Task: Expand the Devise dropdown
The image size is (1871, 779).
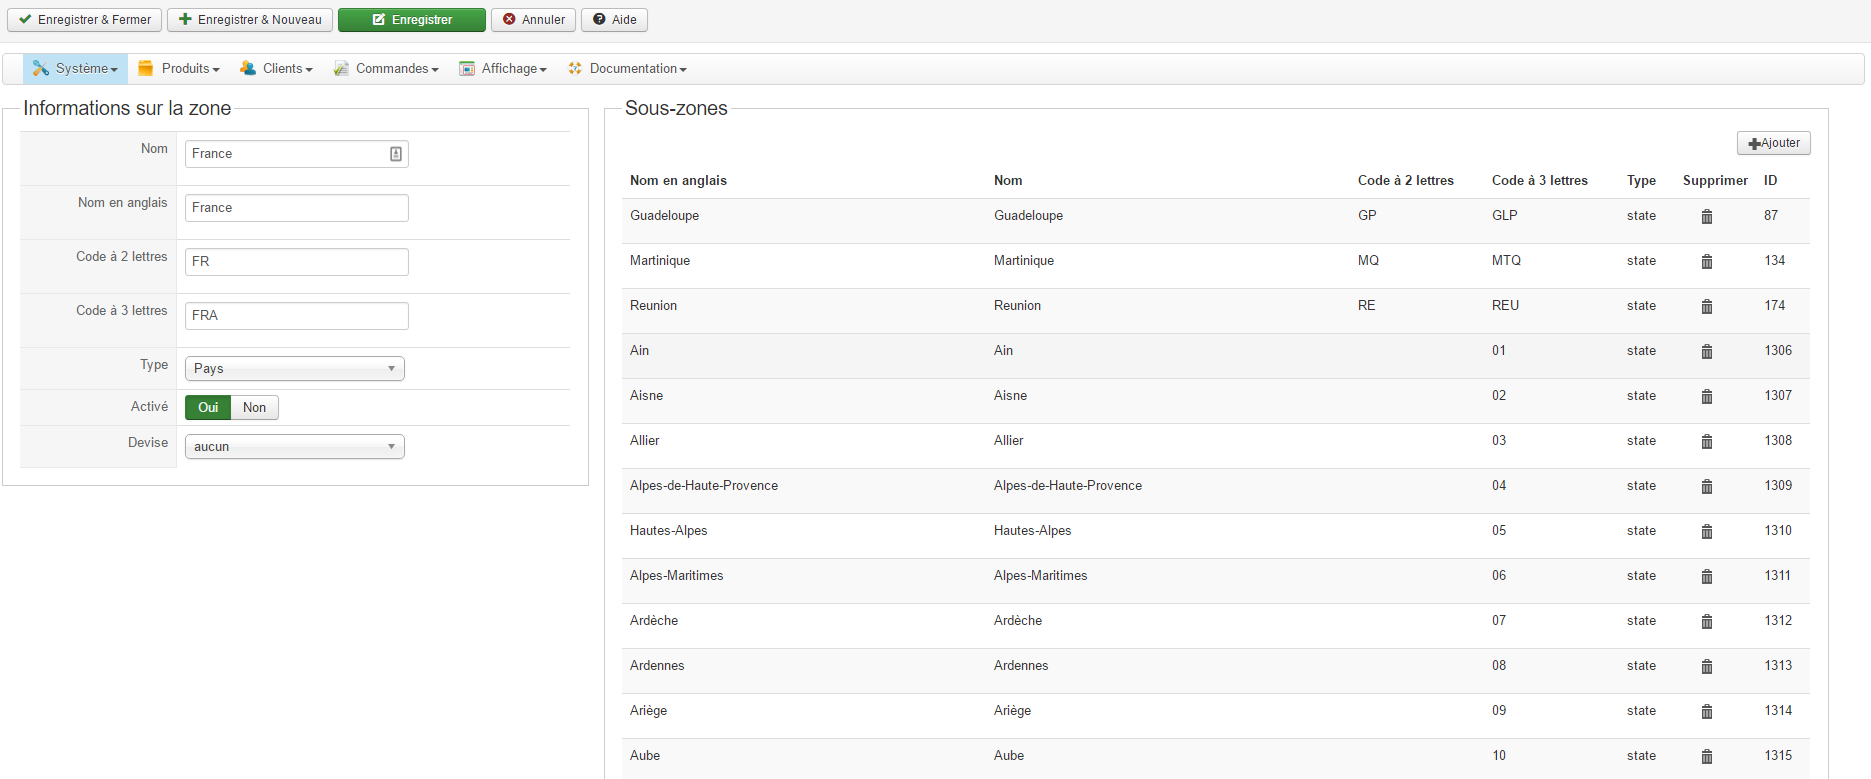Action: (x=295, y=447)
